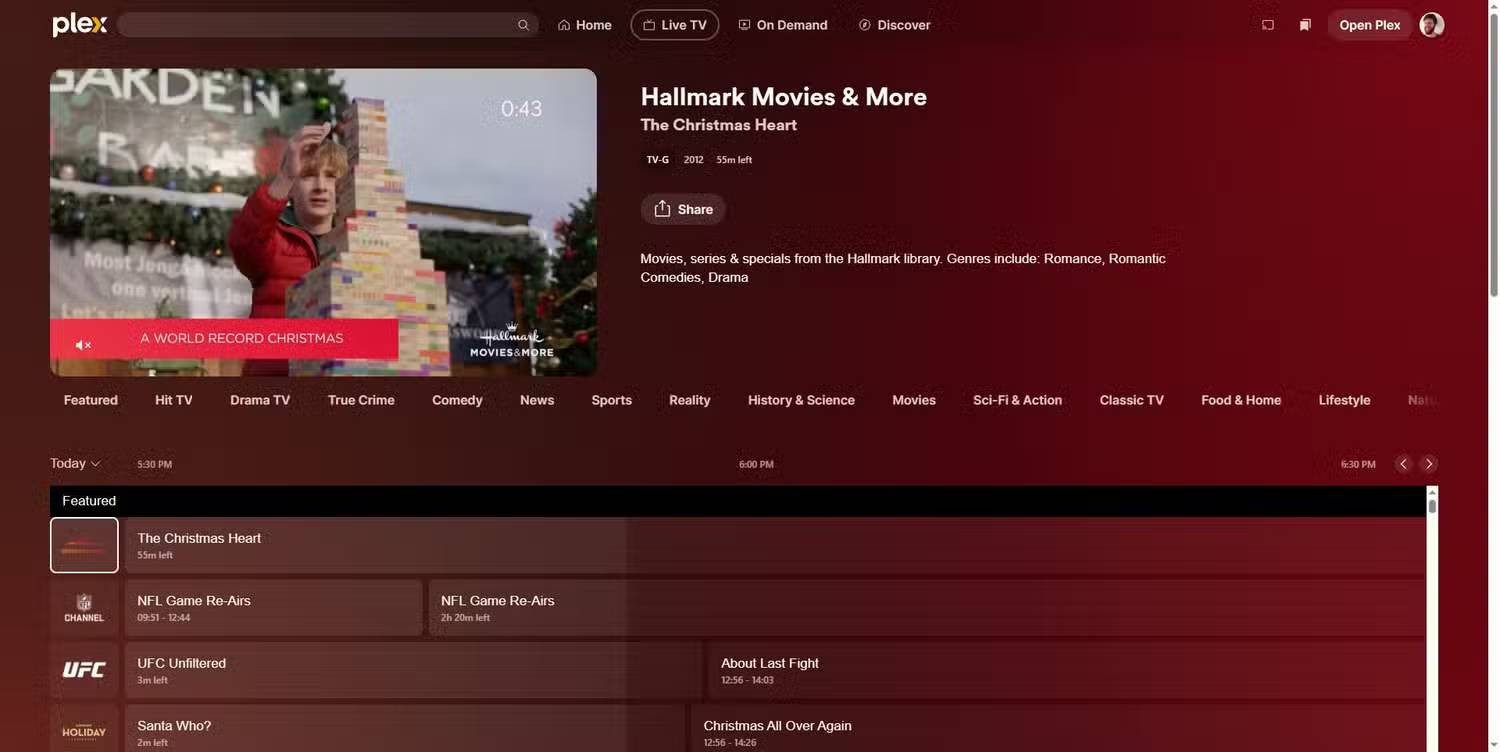Switch to the True Crime category tab
The image size is (1500, 752).
click(x=361, y=399)
